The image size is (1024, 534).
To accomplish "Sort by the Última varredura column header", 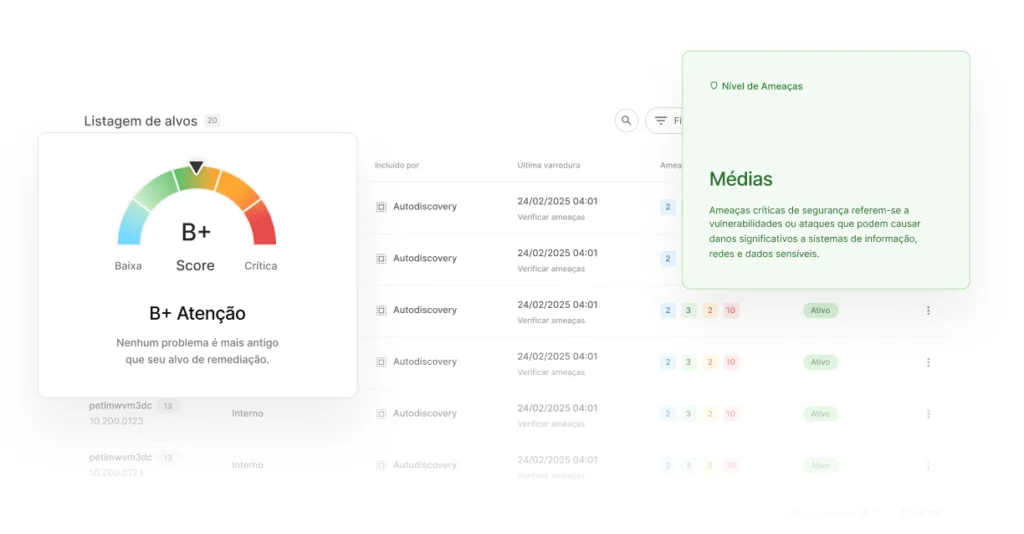I will [x=548, y=165].
